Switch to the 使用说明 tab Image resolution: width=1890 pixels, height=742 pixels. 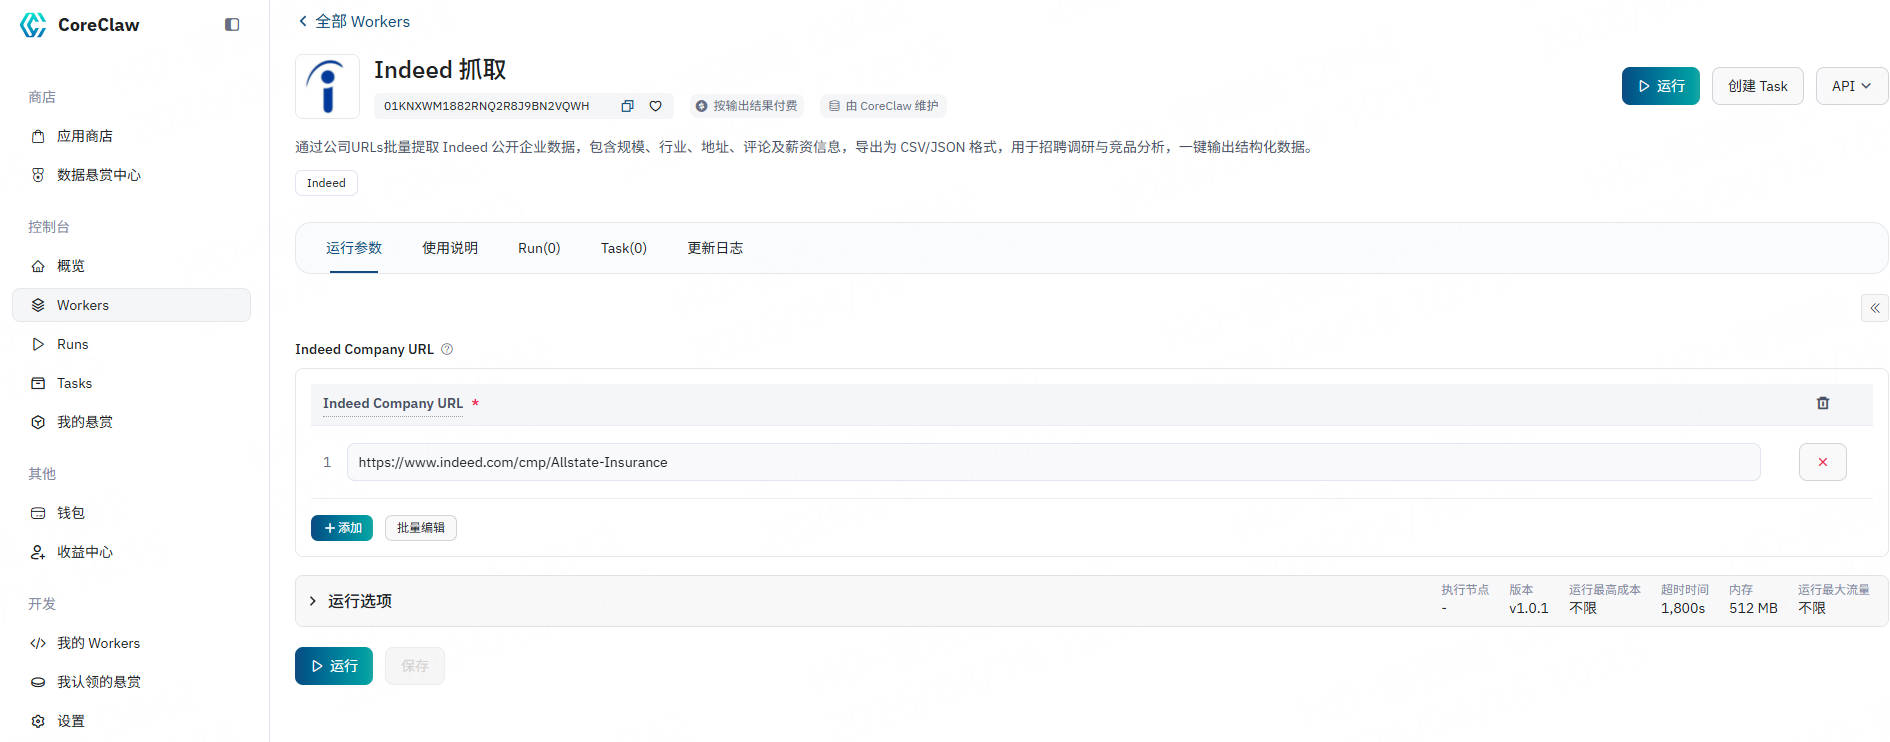click(449, 248)
